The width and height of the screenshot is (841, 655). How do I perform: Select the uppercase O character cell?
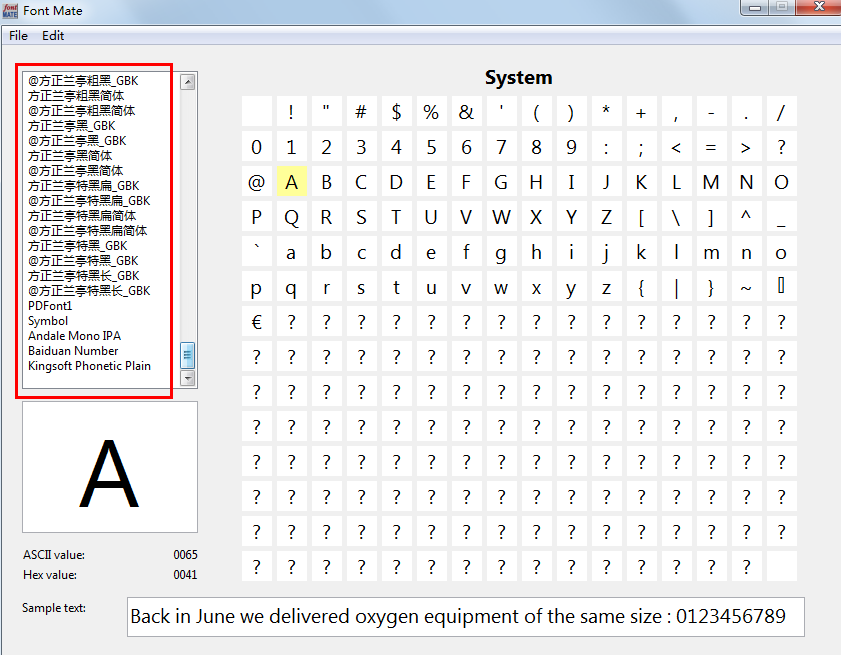781,182
